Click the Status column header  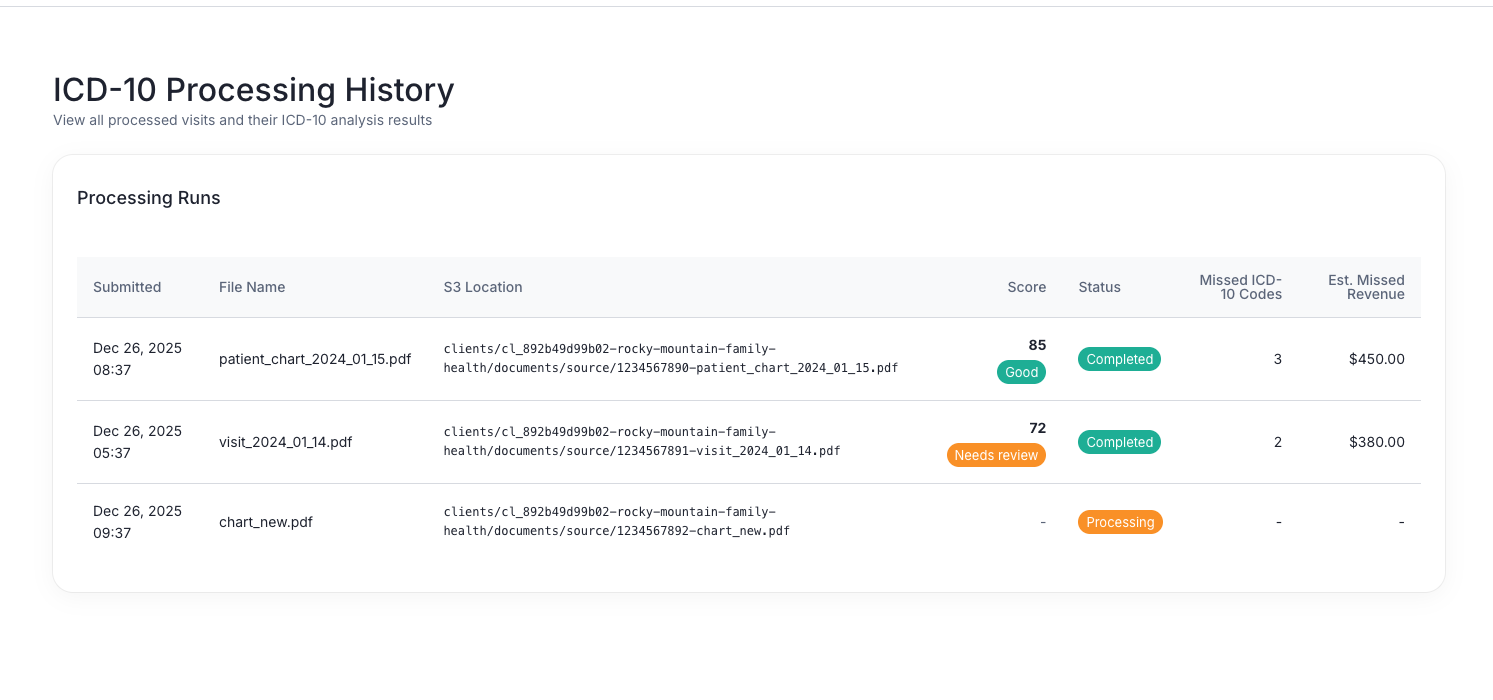tap(1099, 287)
